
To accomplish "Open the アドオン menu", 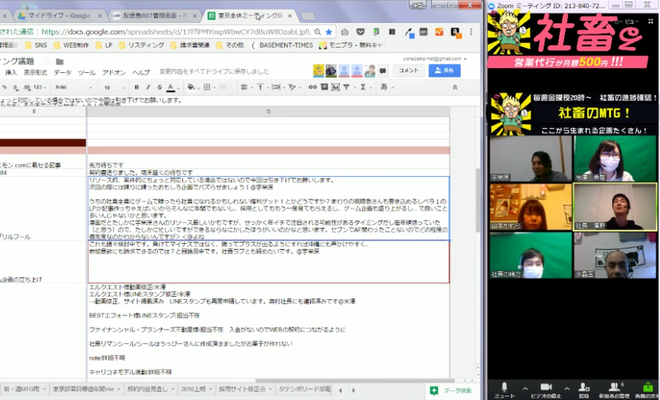I will (114, 73).
